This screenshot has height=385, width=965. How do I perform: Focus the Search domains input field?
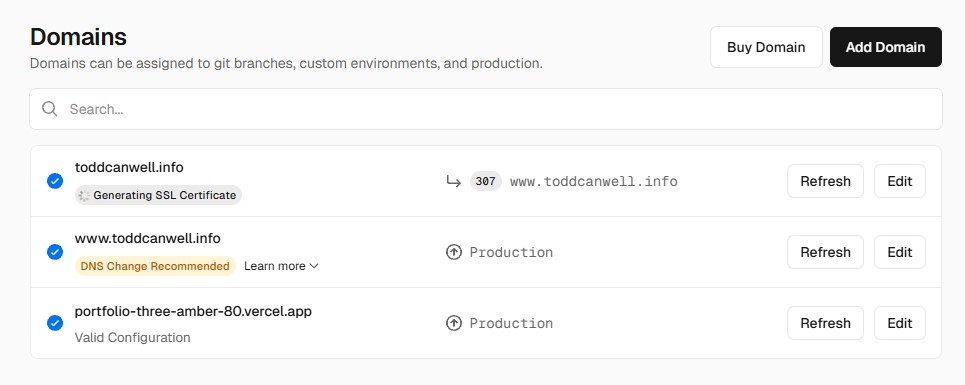(486, 109)
